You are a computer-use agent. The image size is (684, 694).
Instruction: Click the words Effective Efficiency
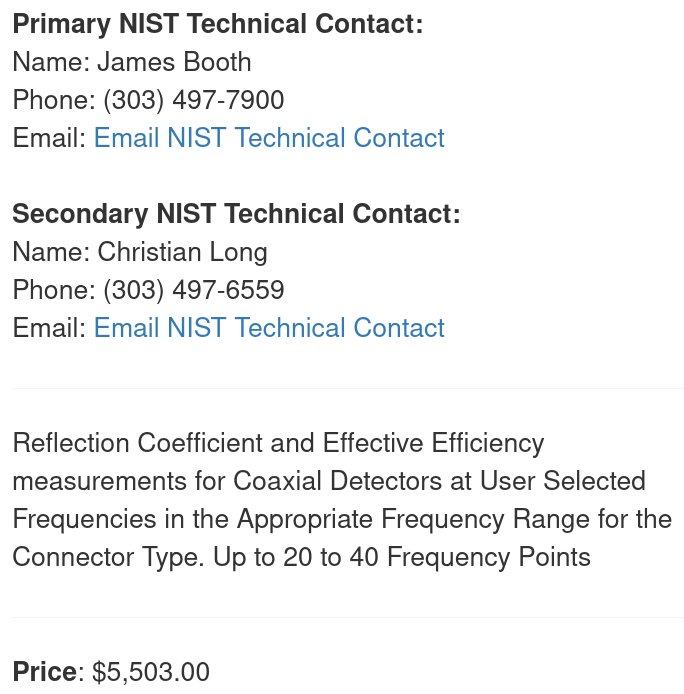[433, 443]
